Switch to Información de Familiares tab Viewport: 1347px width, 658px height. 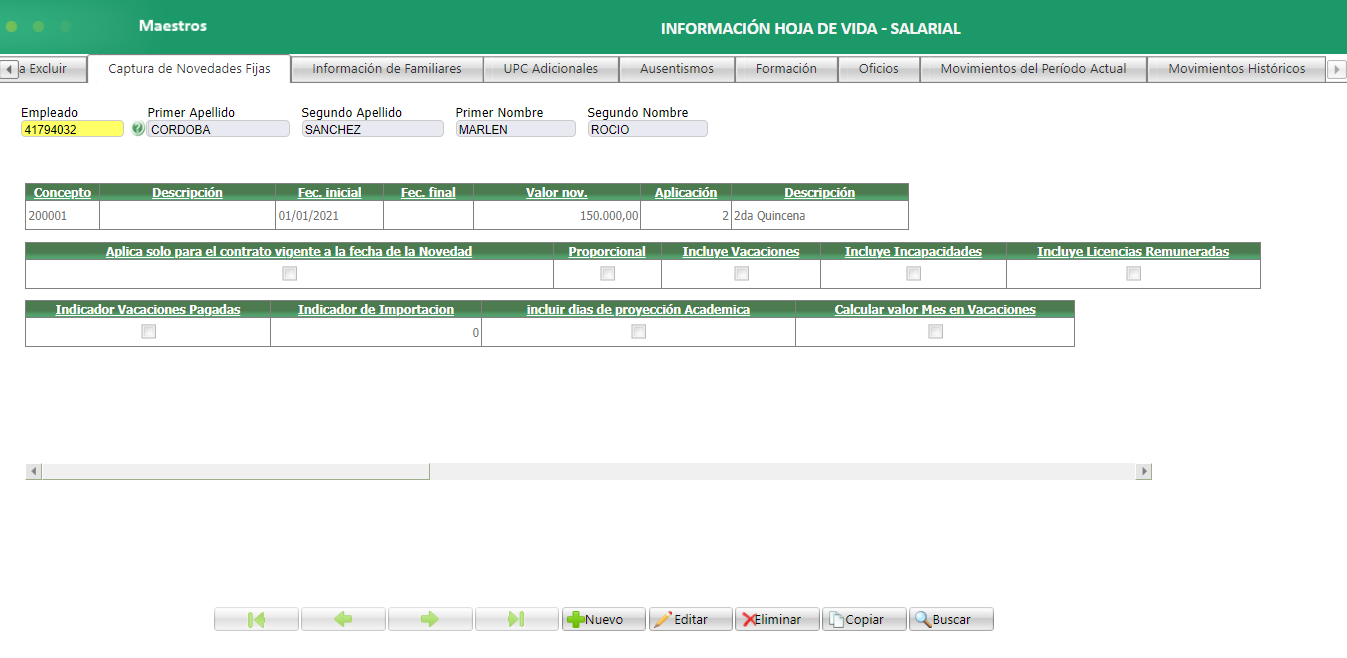click(x=387, y=69)
